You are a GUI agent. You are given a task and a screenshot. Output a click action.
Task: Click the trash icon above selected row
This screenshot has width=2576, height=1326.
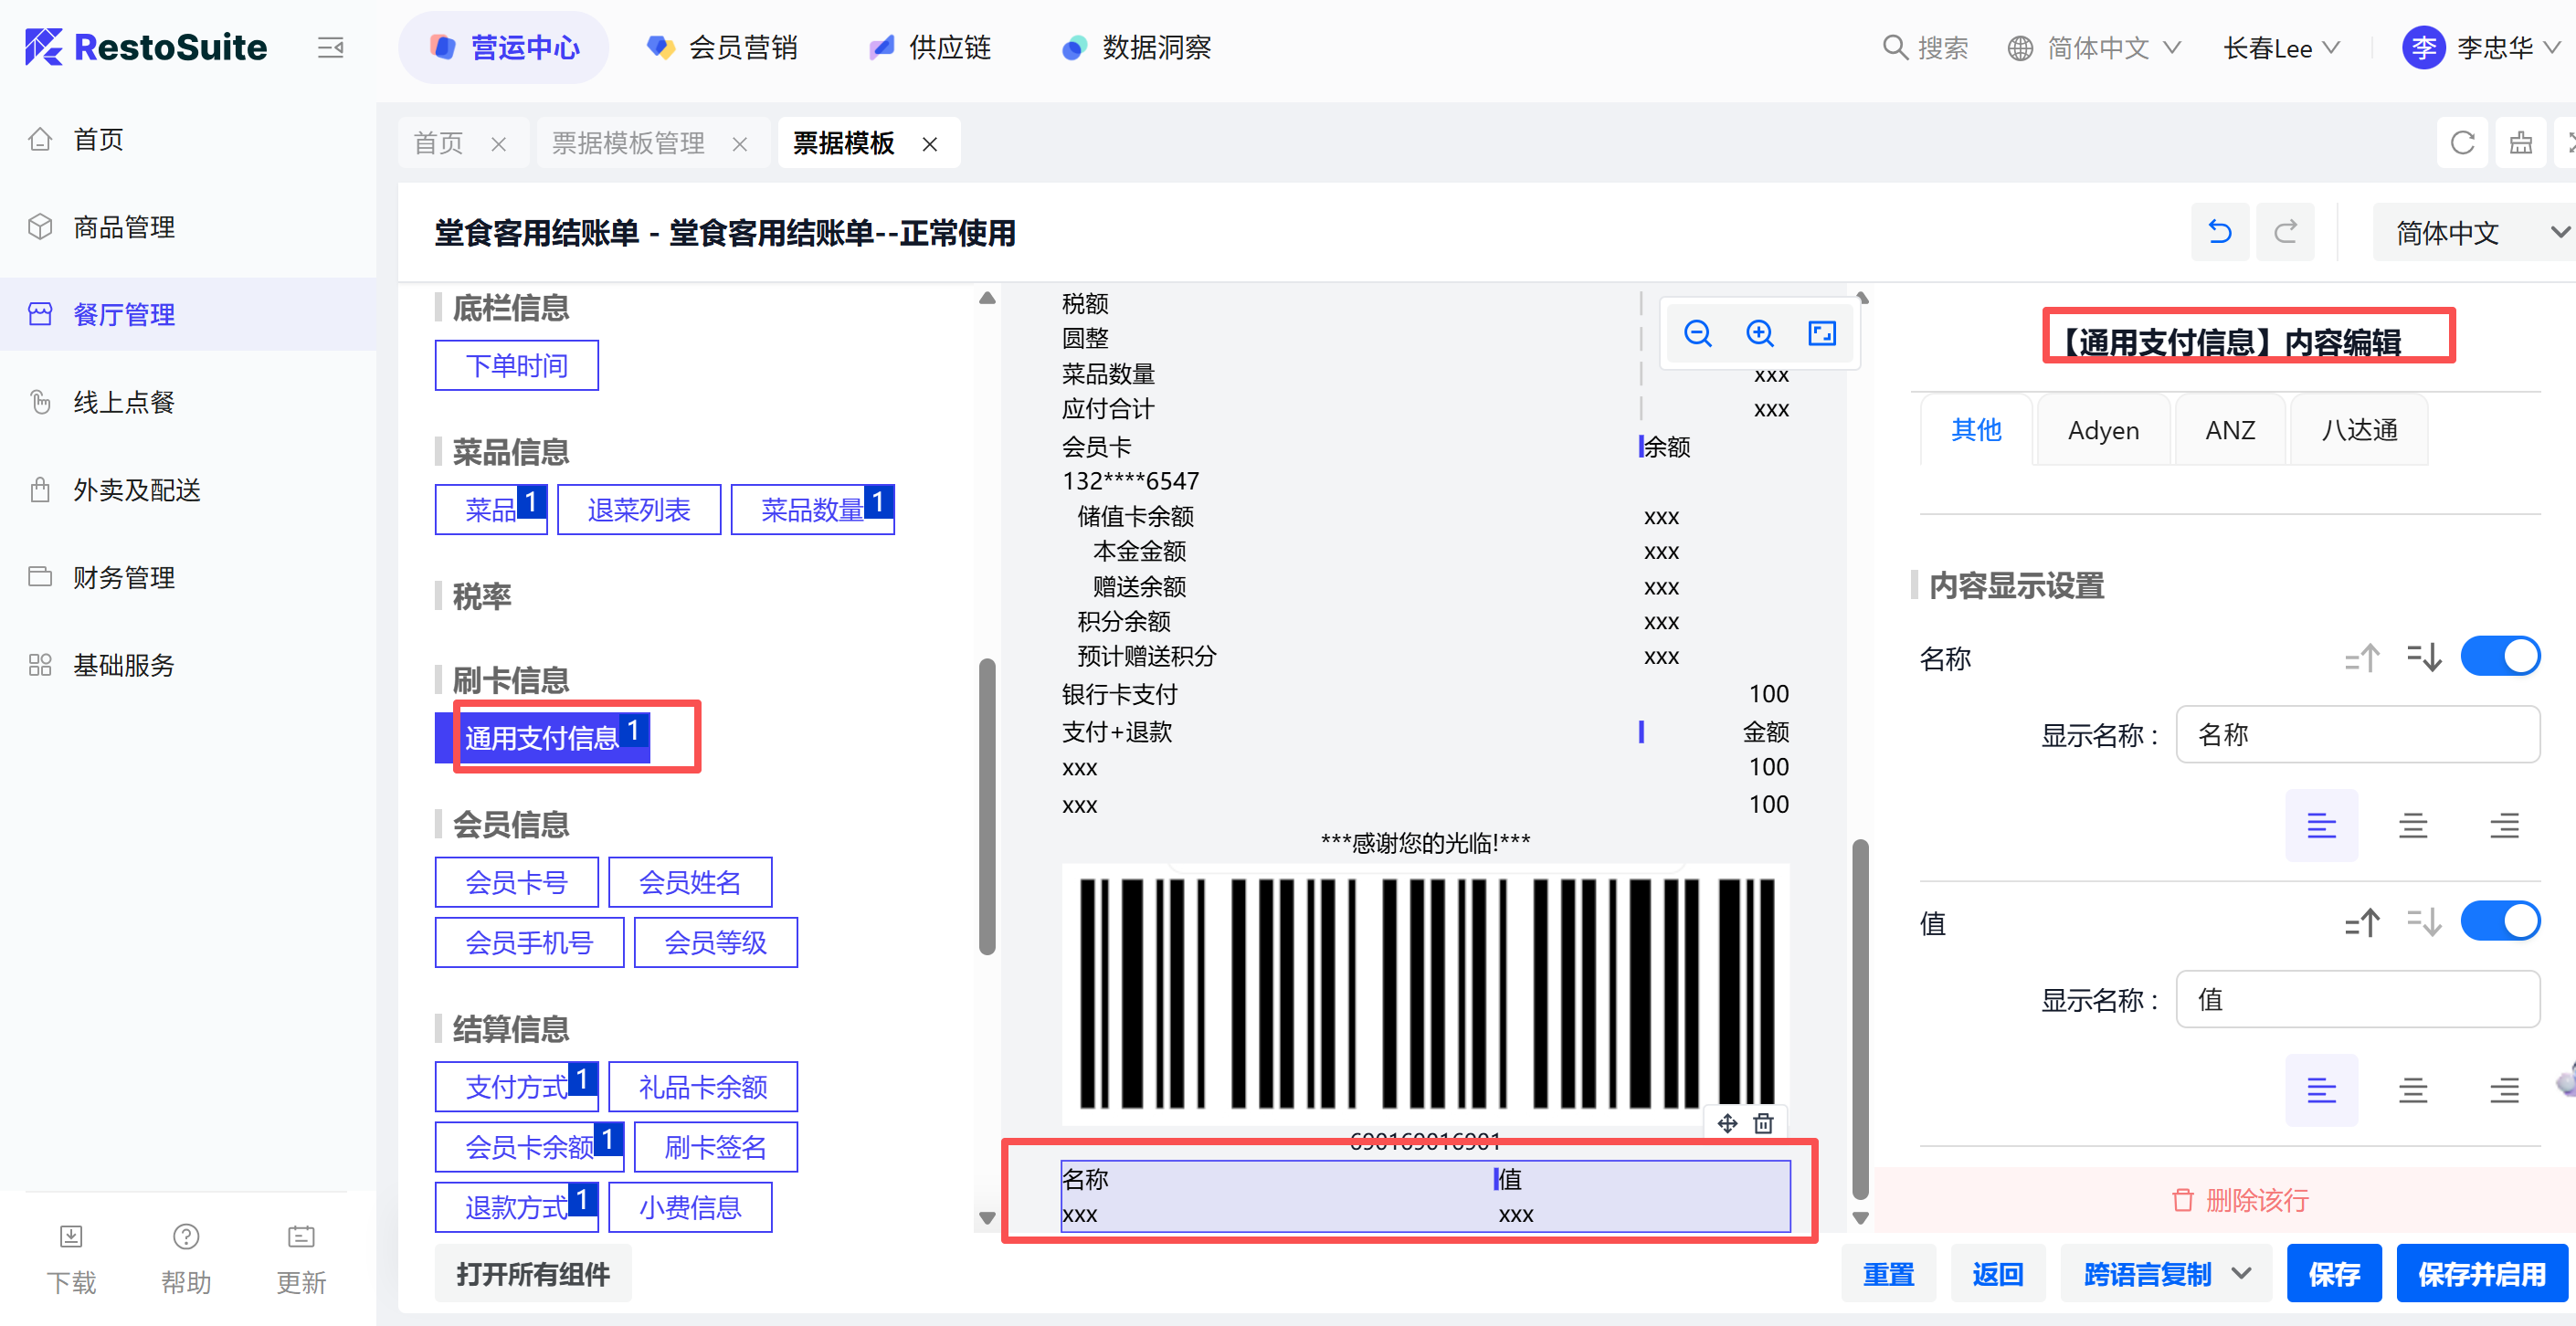pyautogui.click(x=1763, y=1123)
